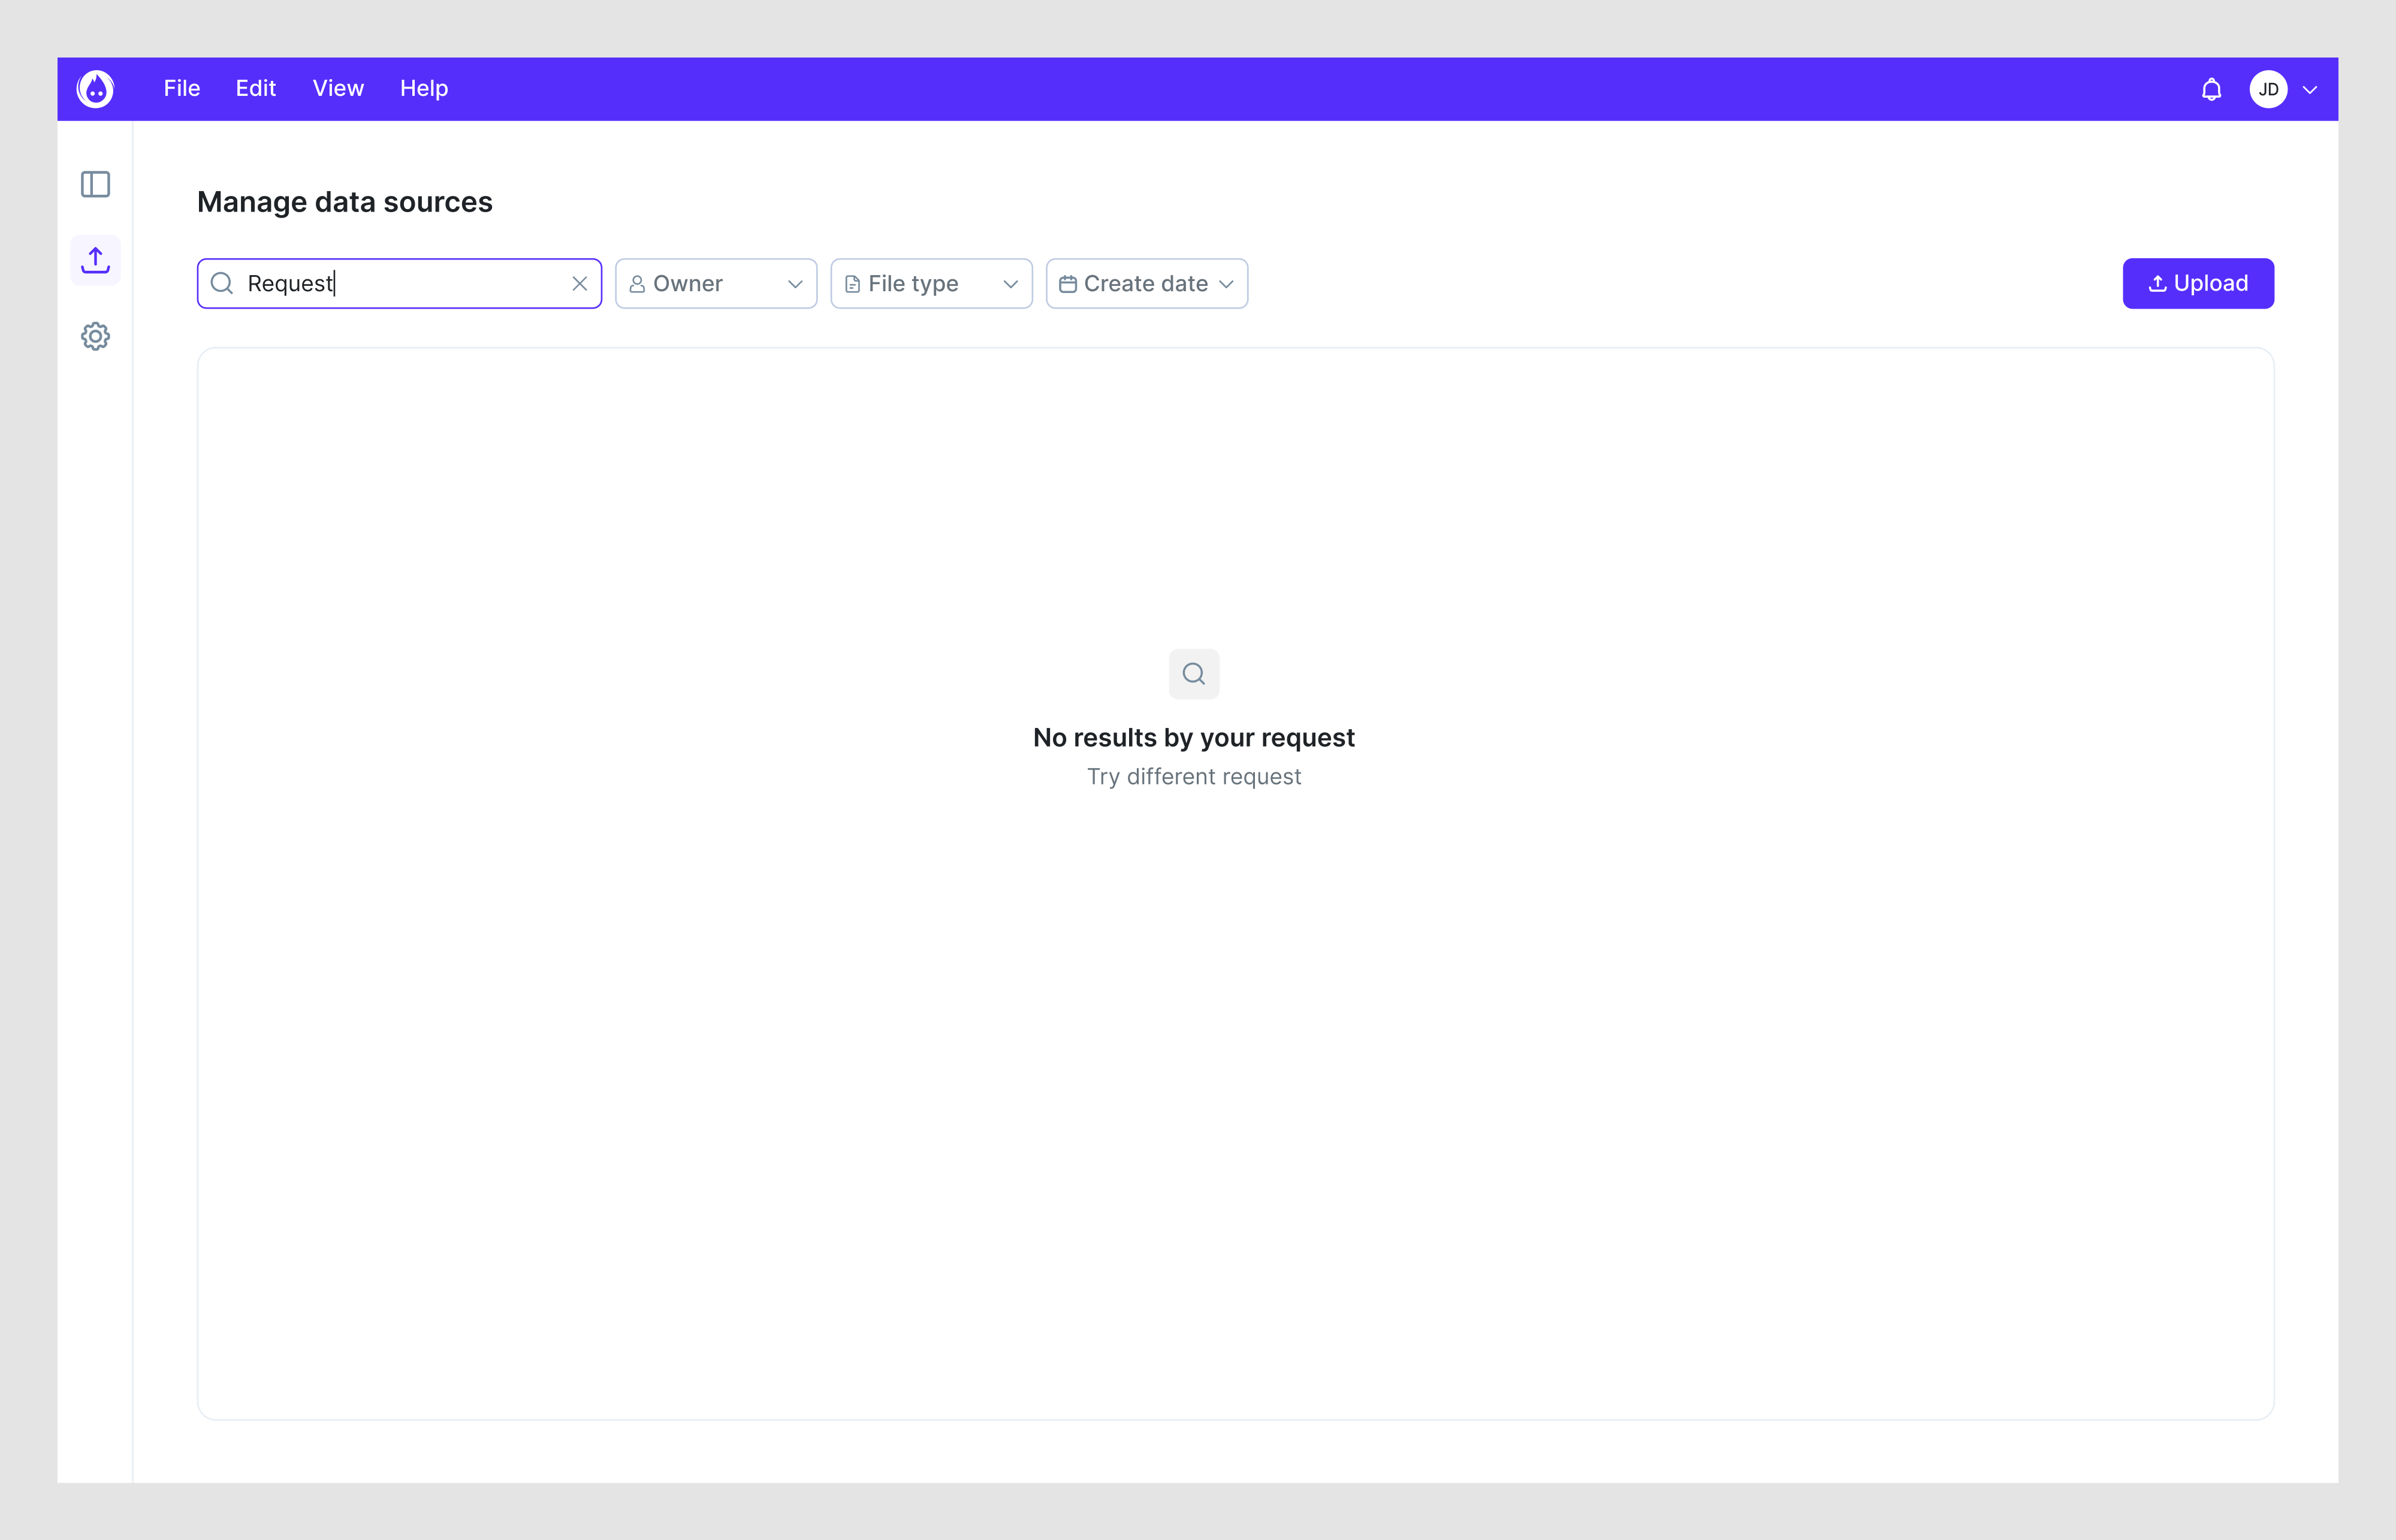Select the upload data sources sidebar icon
This screenshot has width=2396, height=1540.
pos(95,260)
